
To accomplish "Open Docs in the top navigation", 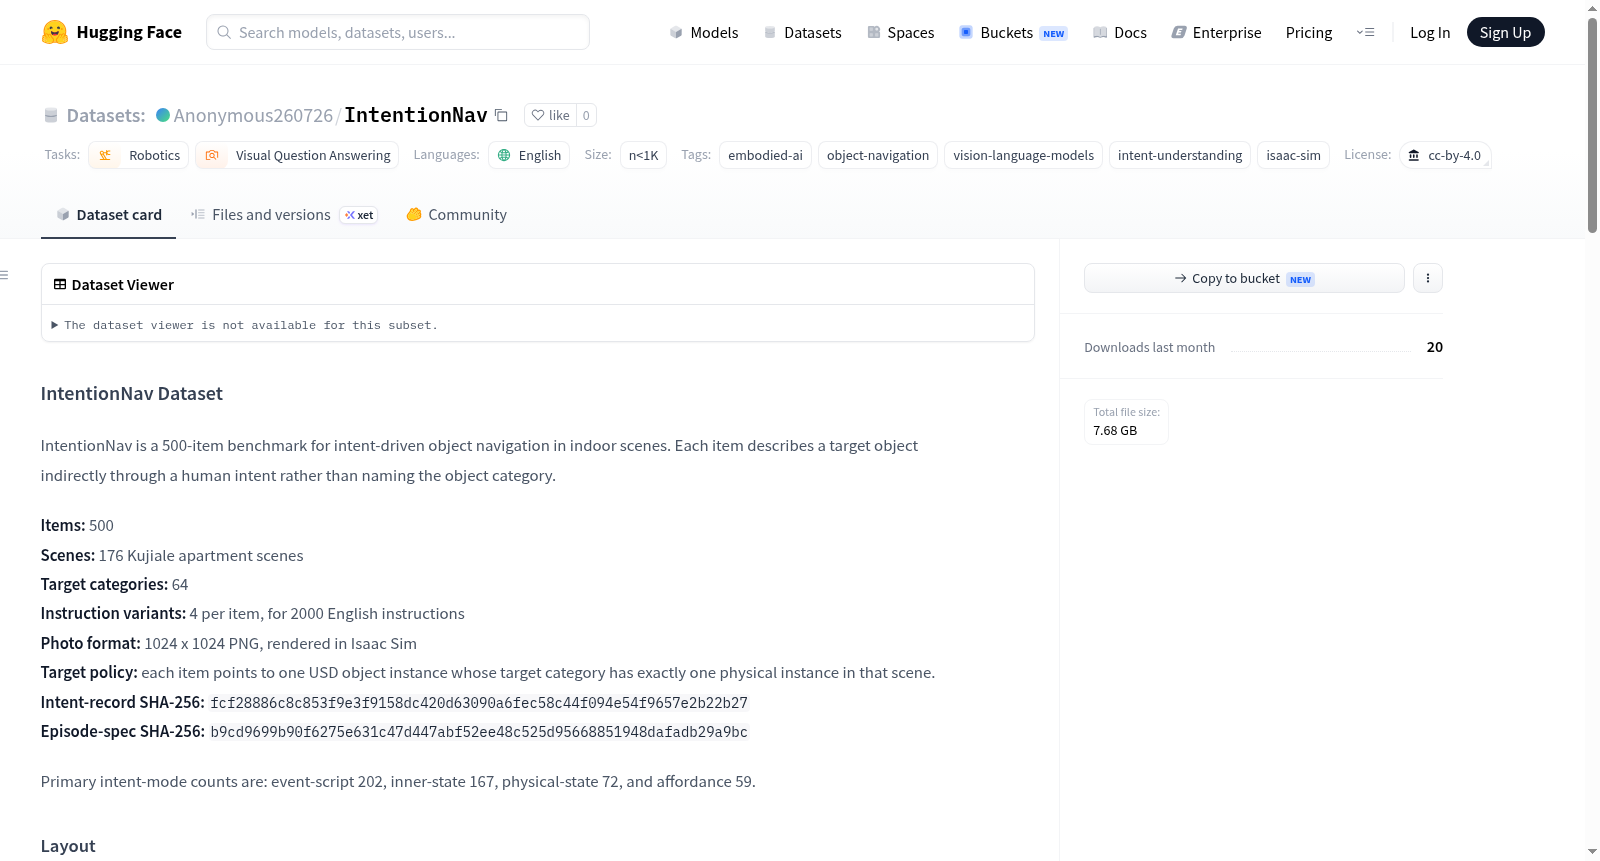I will tap(1120, 32).
